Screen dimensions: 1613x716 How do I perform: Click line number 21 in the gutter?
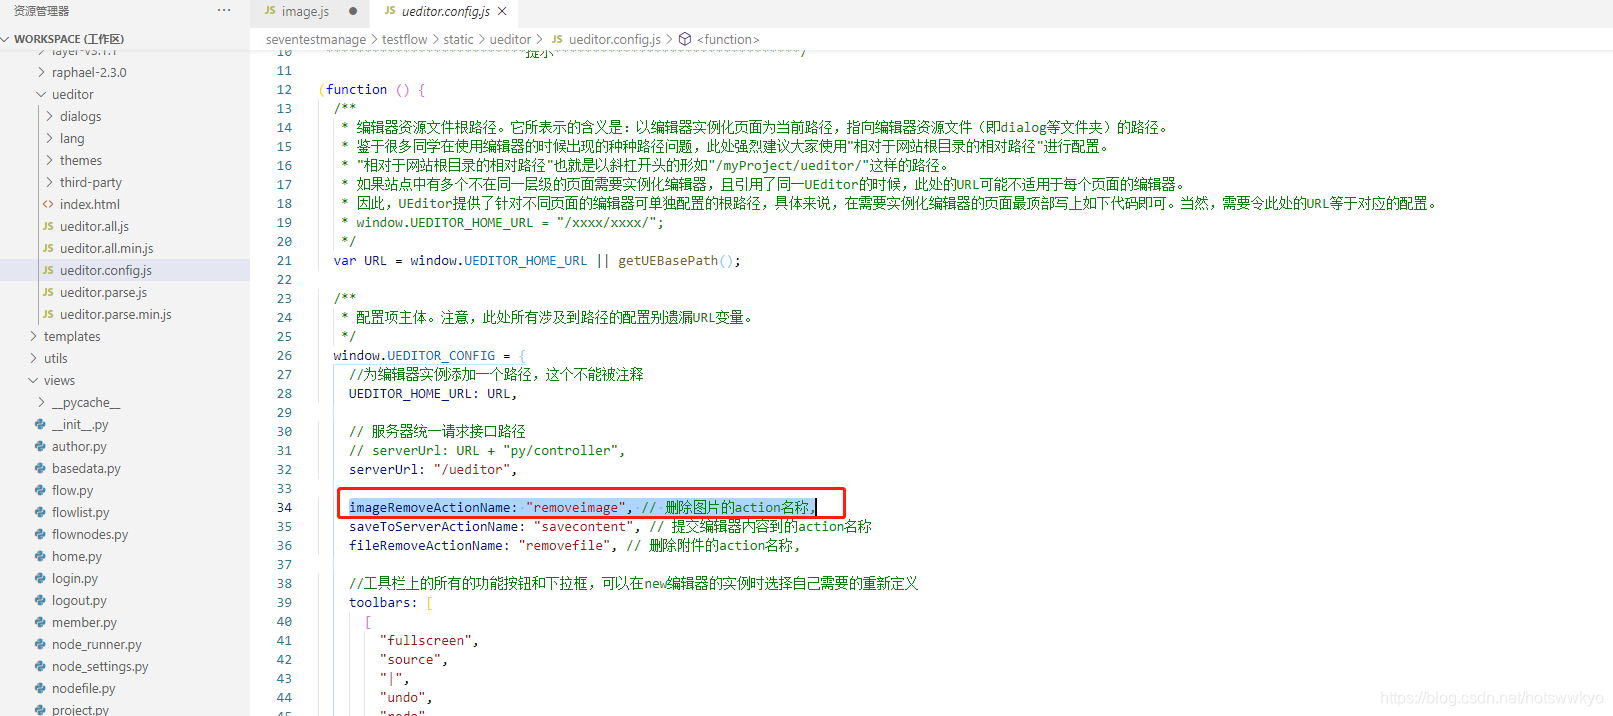pyautogui.click(x=285, y=260)
